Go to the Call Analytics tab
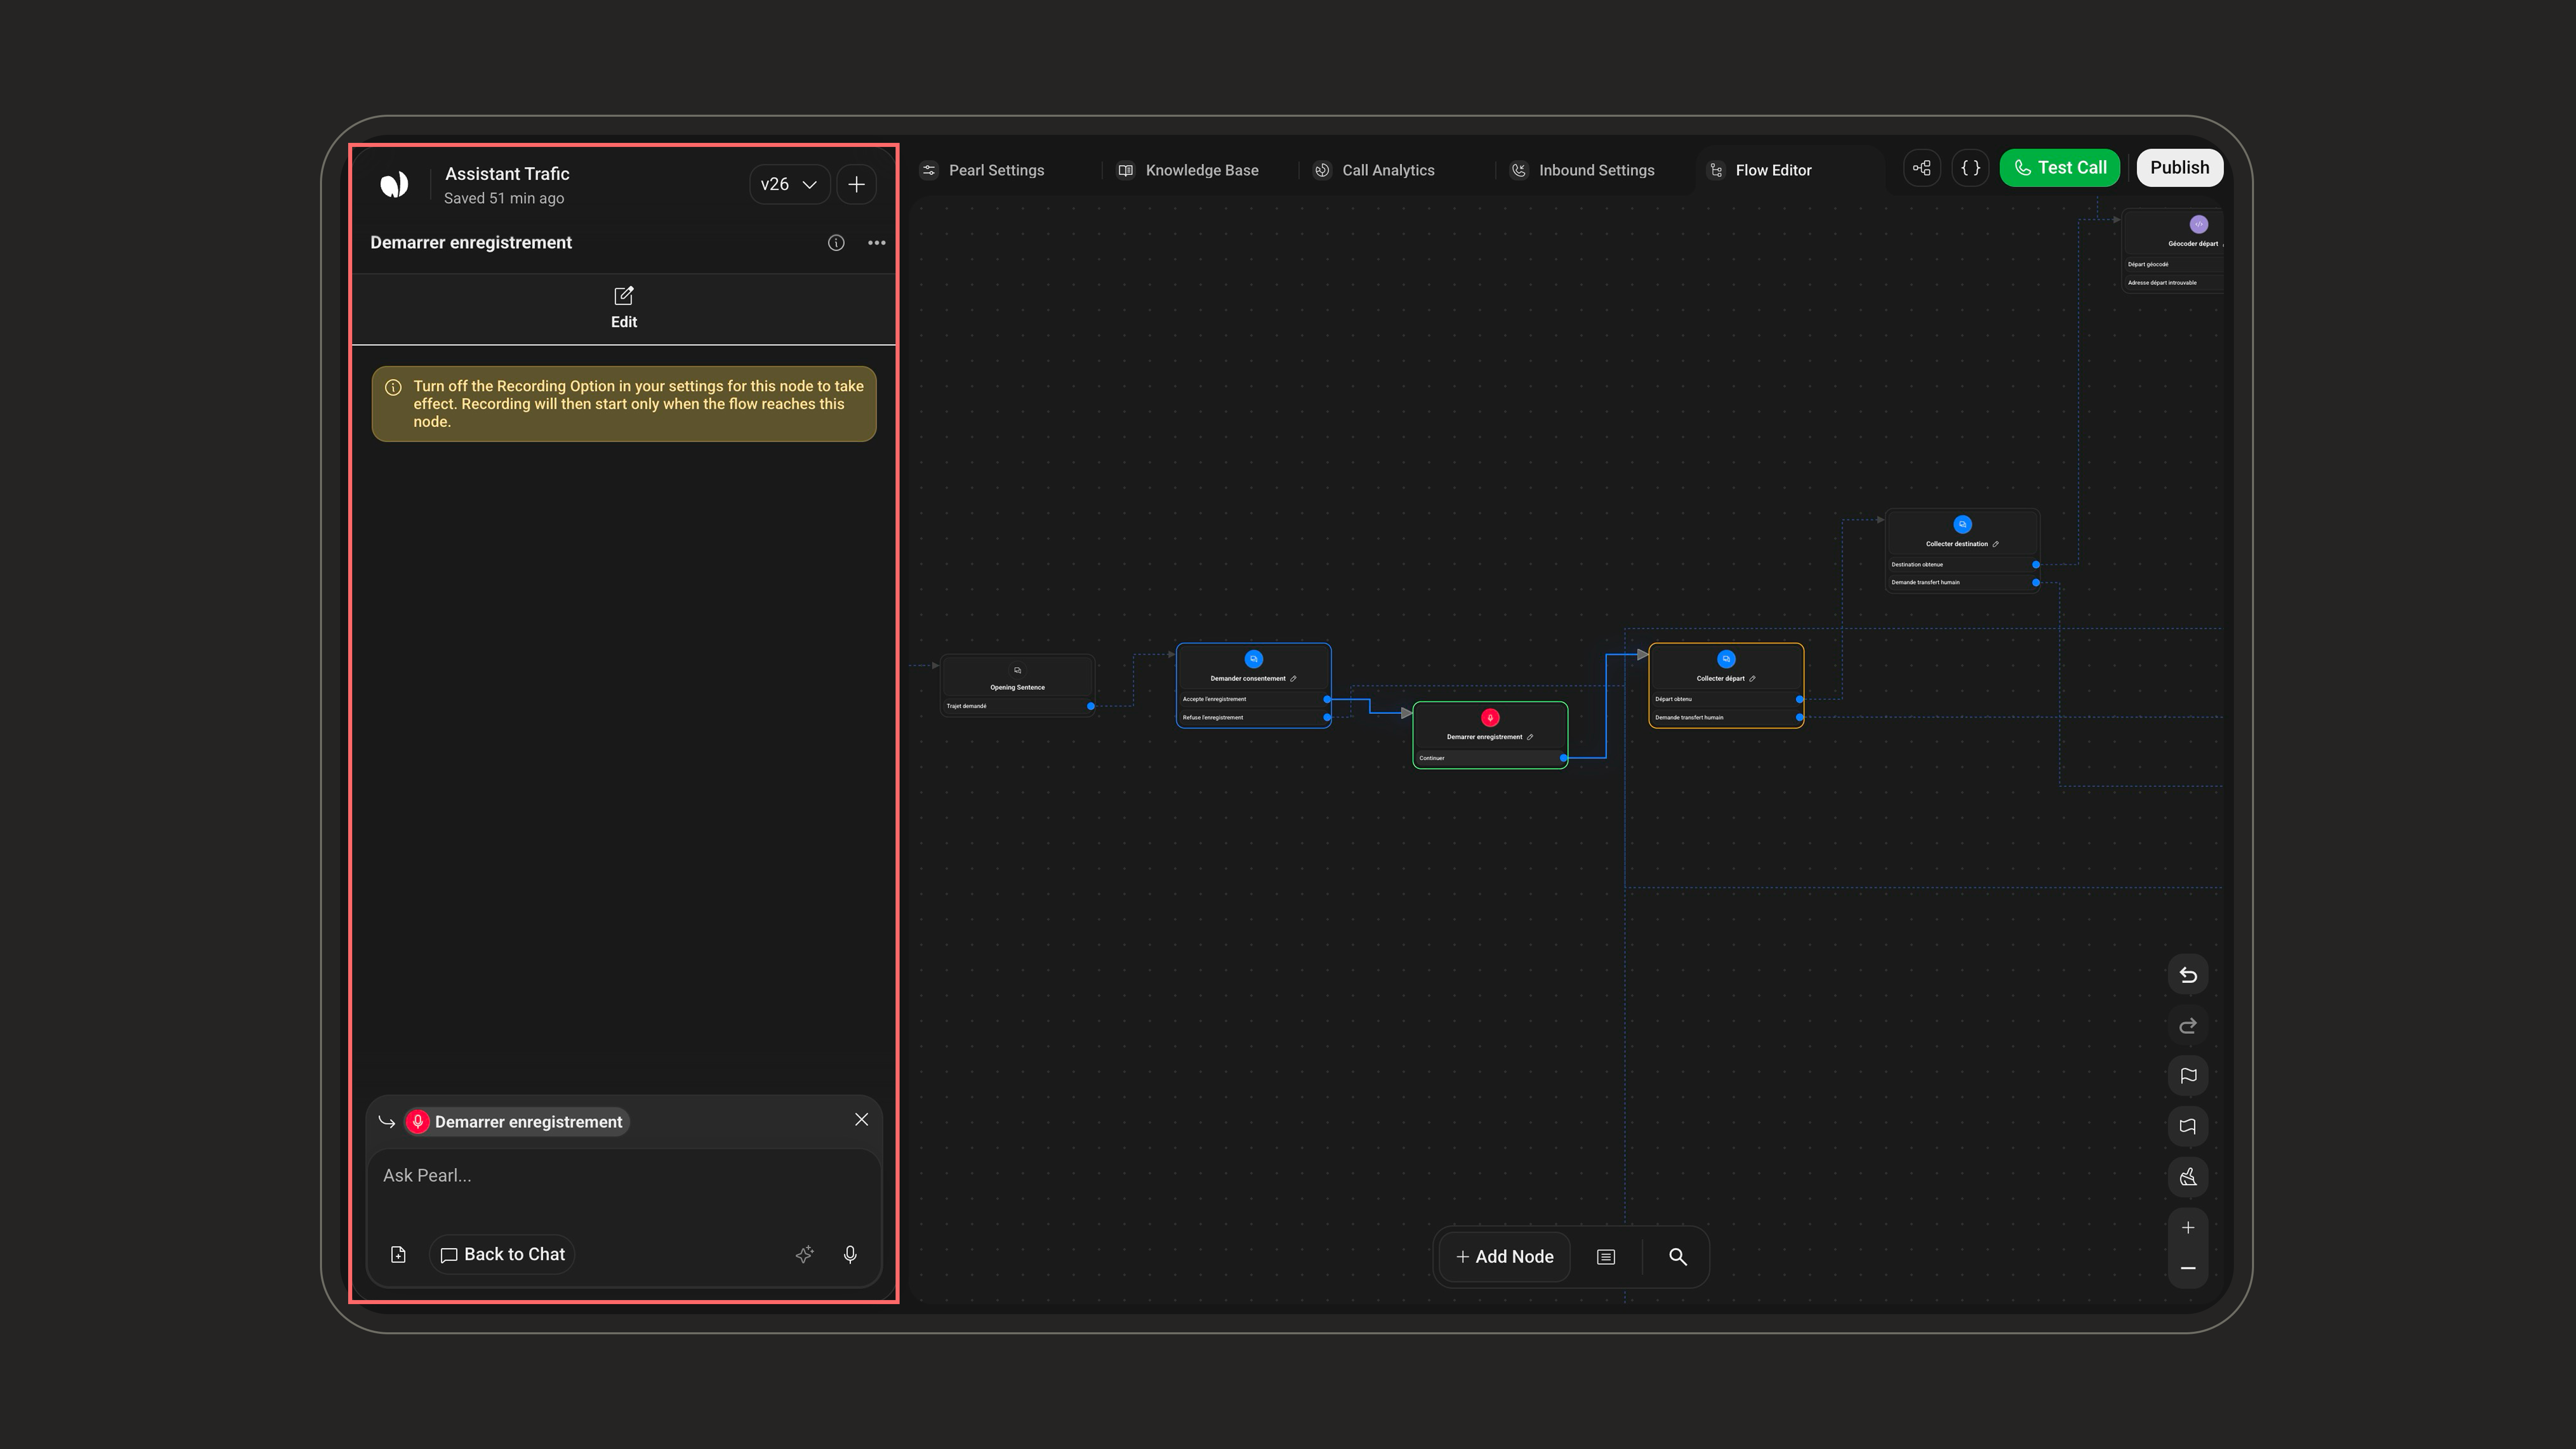This screenshot has width=2576, height=1449. [1375, 170]
